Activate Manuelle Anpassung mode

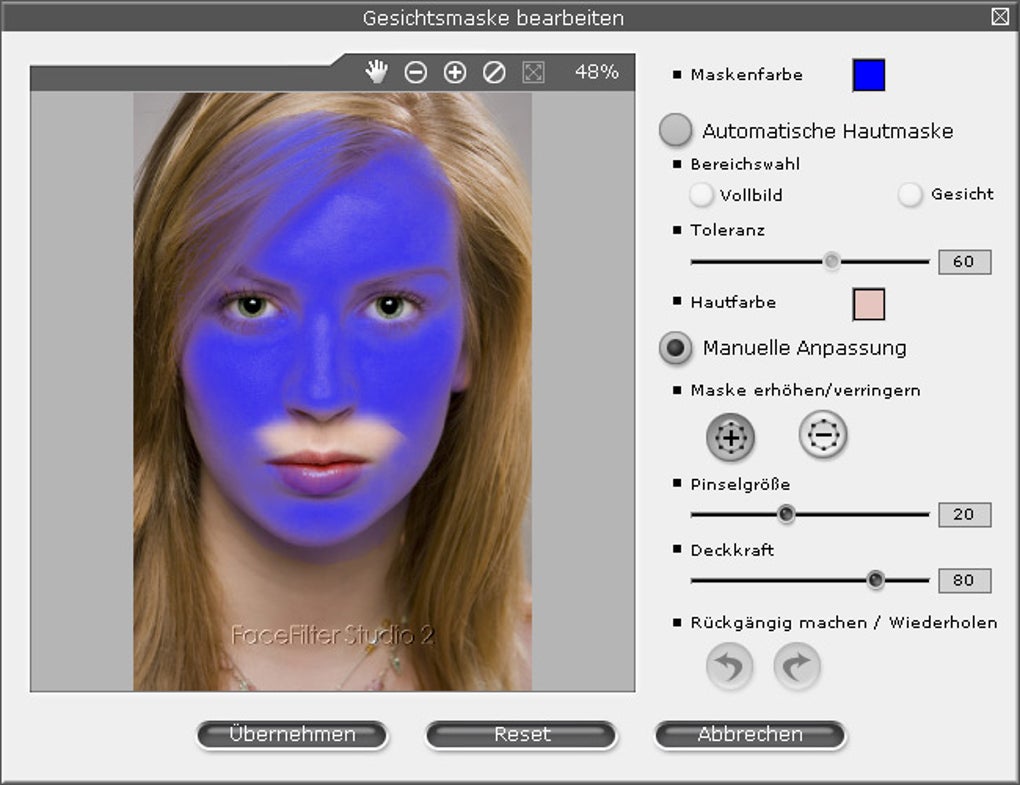click(676, 349)
